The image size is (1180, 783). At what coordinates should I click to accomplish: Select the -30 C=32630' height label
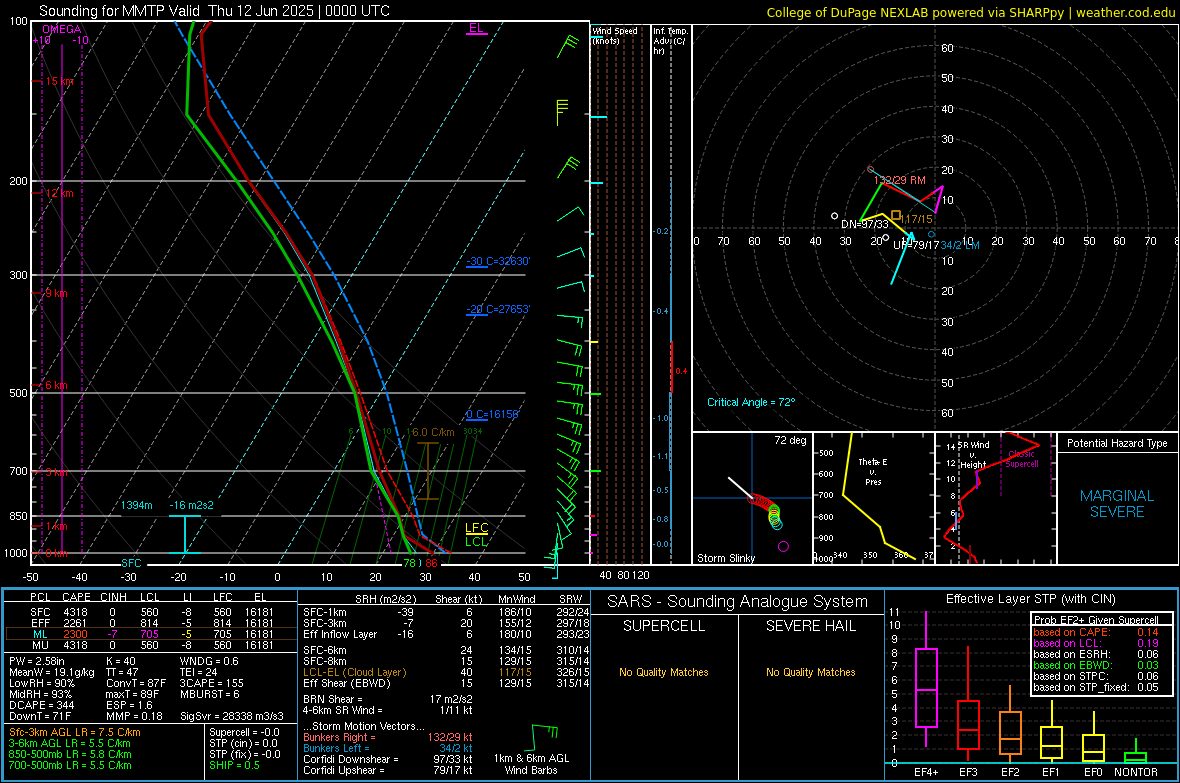point(498,261)
